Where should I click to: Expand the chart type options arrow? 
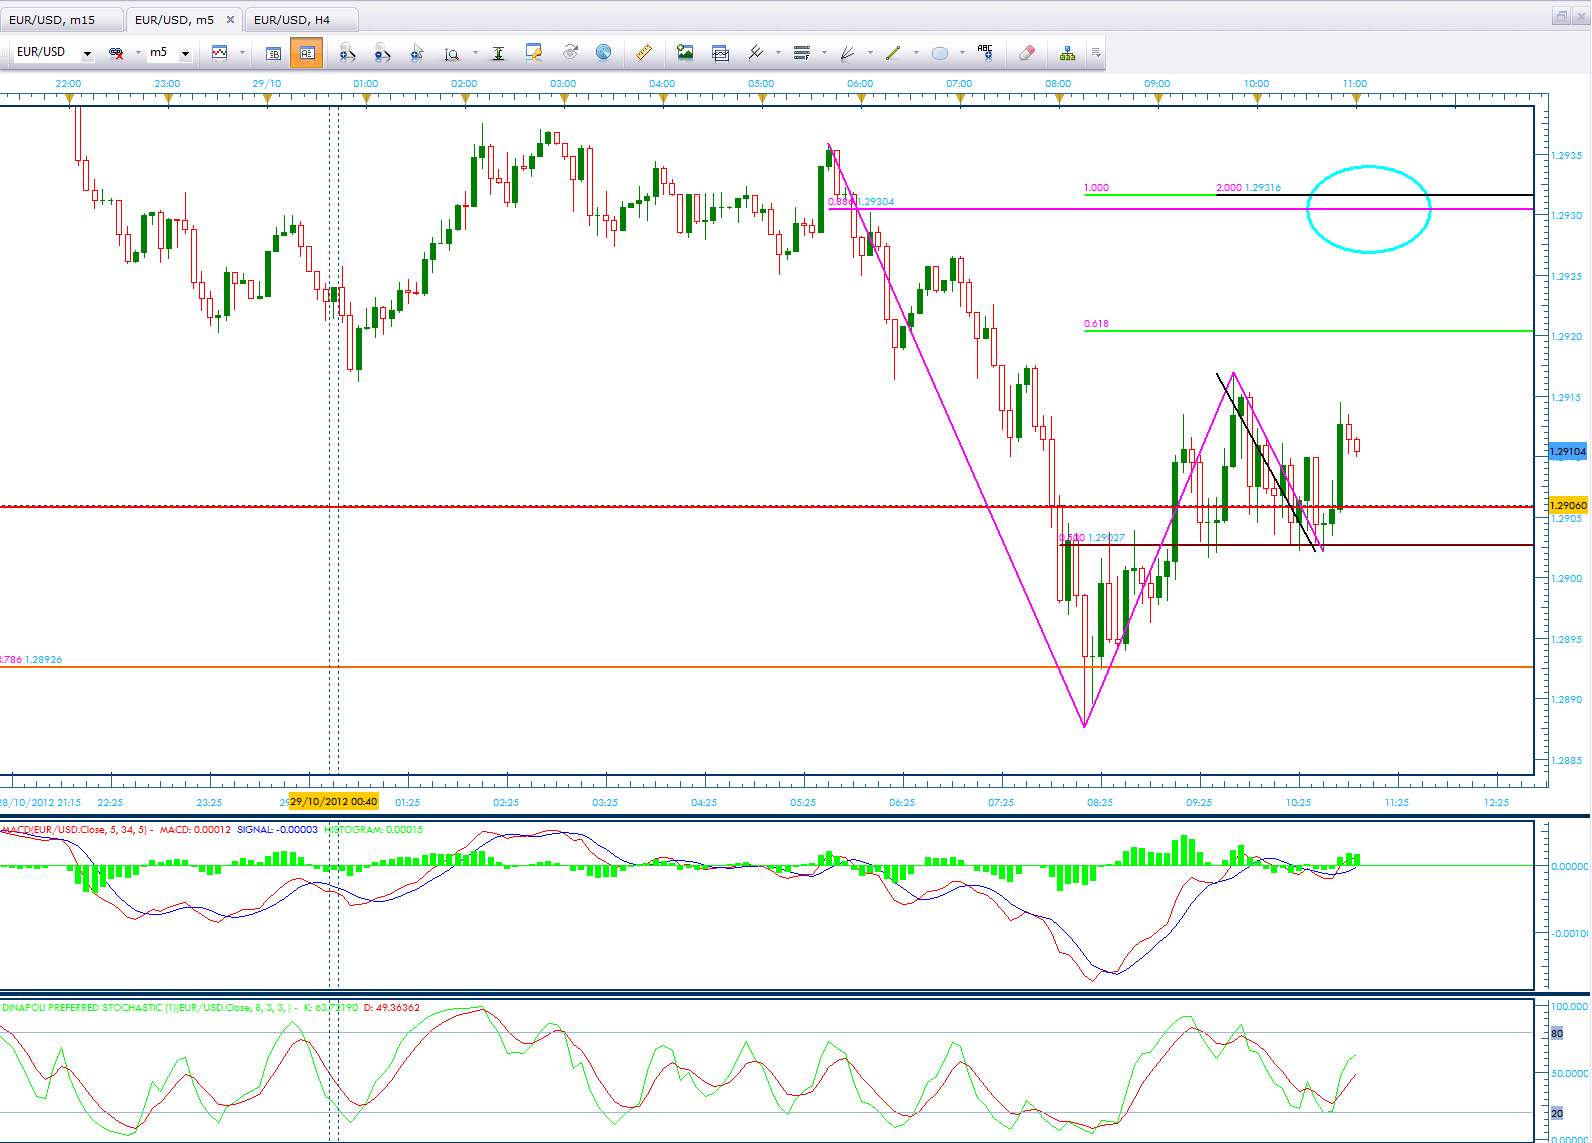pyautogui.click(x=242, y=53)
